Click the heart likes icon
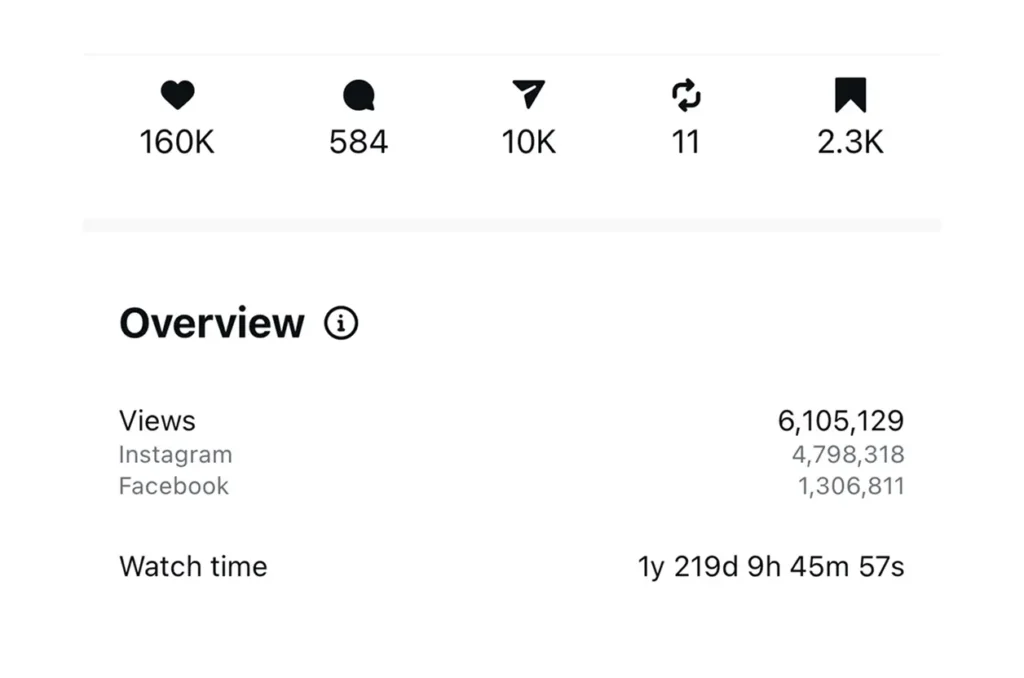Viewport: 1024px width, 678px height. 177,96
